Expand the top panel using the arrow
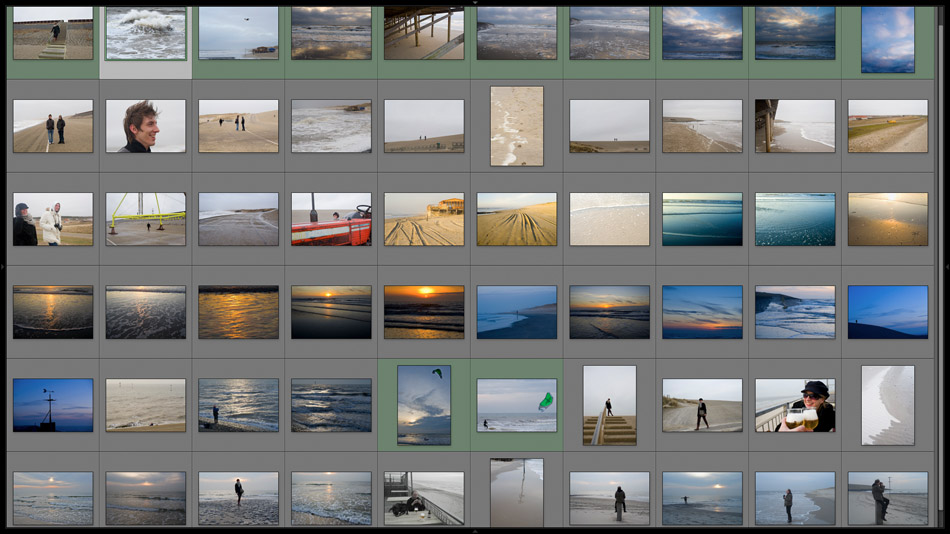 click(x=475, y=3)
